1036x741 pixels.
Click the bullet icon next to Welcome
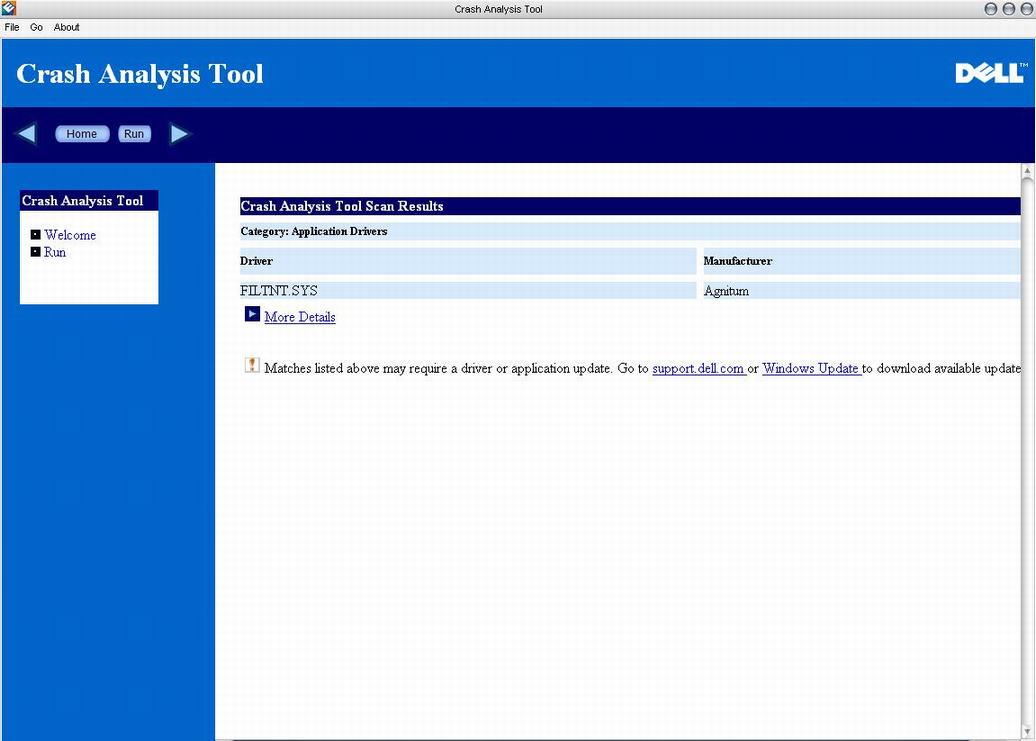pos(36,234)
